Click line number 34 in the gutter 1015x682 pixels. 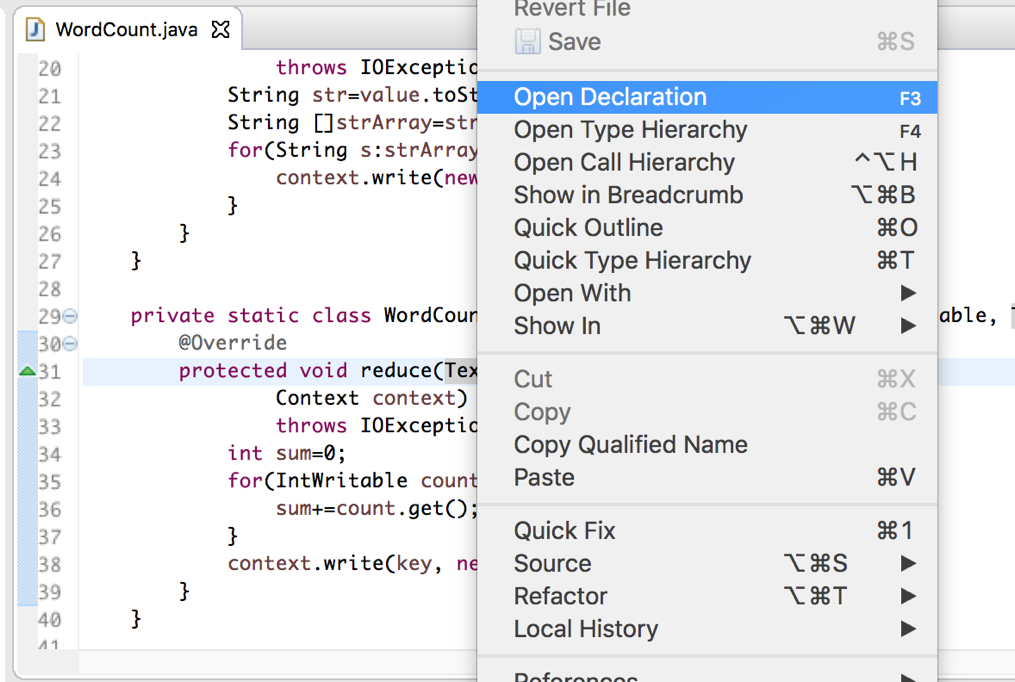point(49,454)
